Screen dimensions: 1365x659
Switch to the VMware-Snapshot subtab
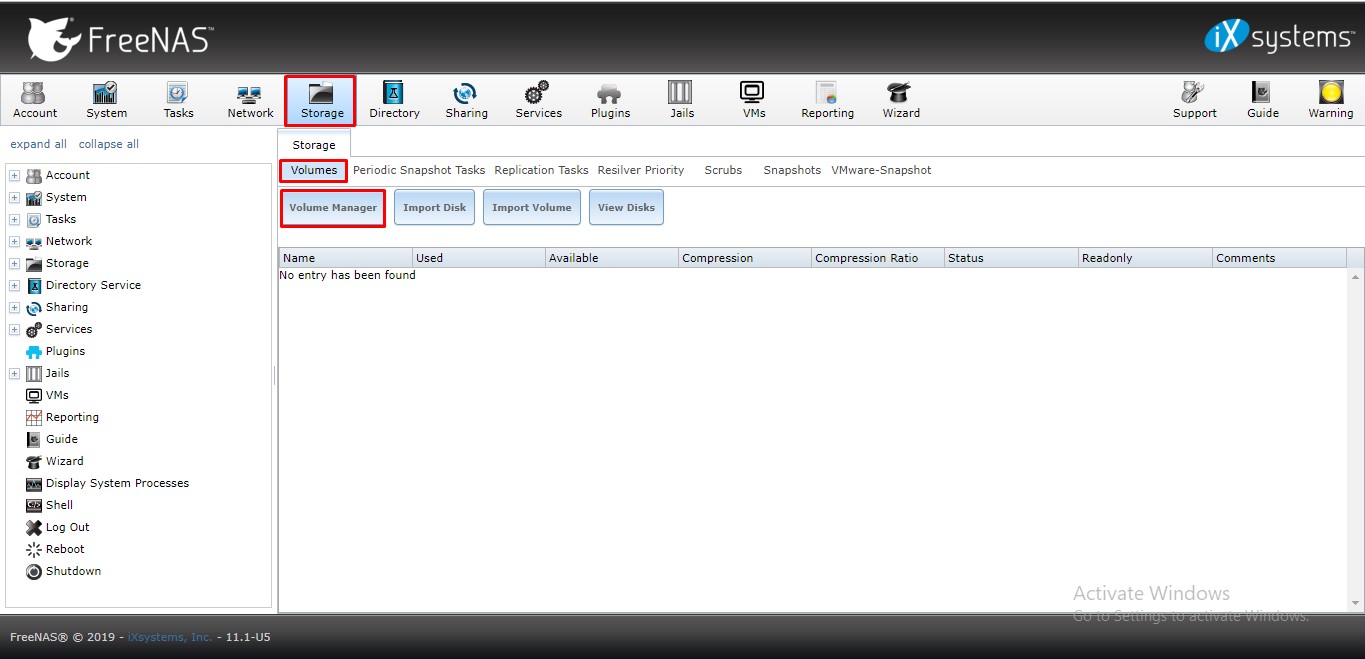pos(881,170)
